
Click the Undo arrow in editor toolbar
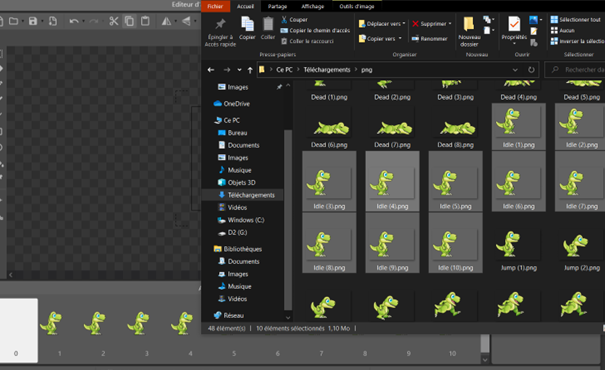[x=74, y=21]
